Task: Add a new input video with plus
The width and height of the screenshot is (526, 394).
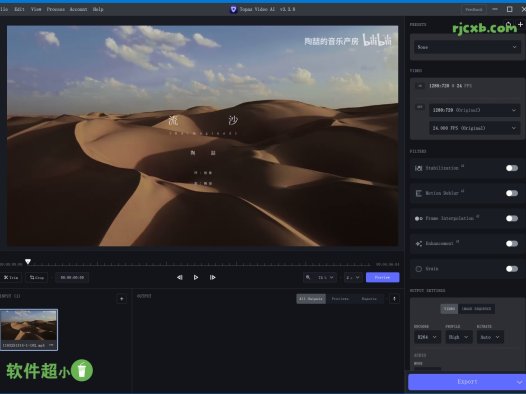Action: pyautogui.click(x=121, y=298)
